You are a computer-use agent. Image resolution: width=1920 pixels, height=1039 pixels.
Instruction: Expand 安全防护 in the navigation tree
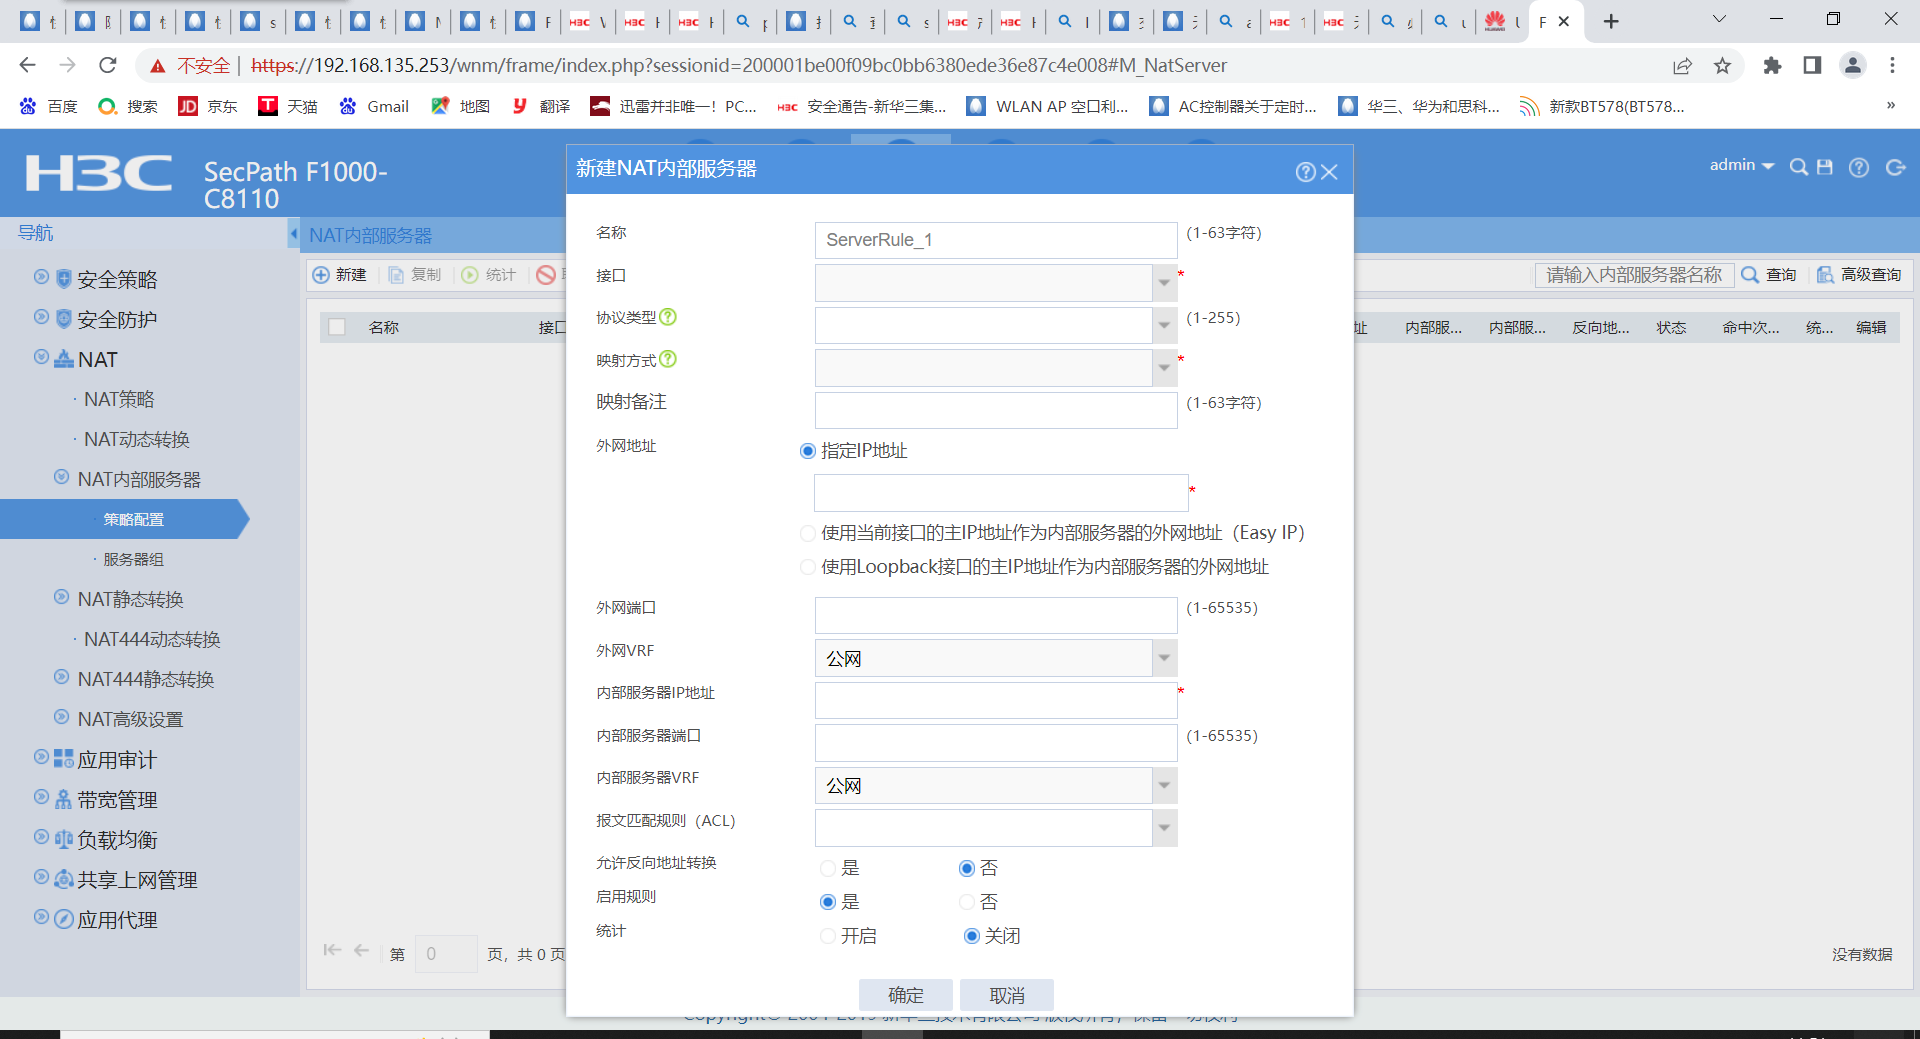41,317
